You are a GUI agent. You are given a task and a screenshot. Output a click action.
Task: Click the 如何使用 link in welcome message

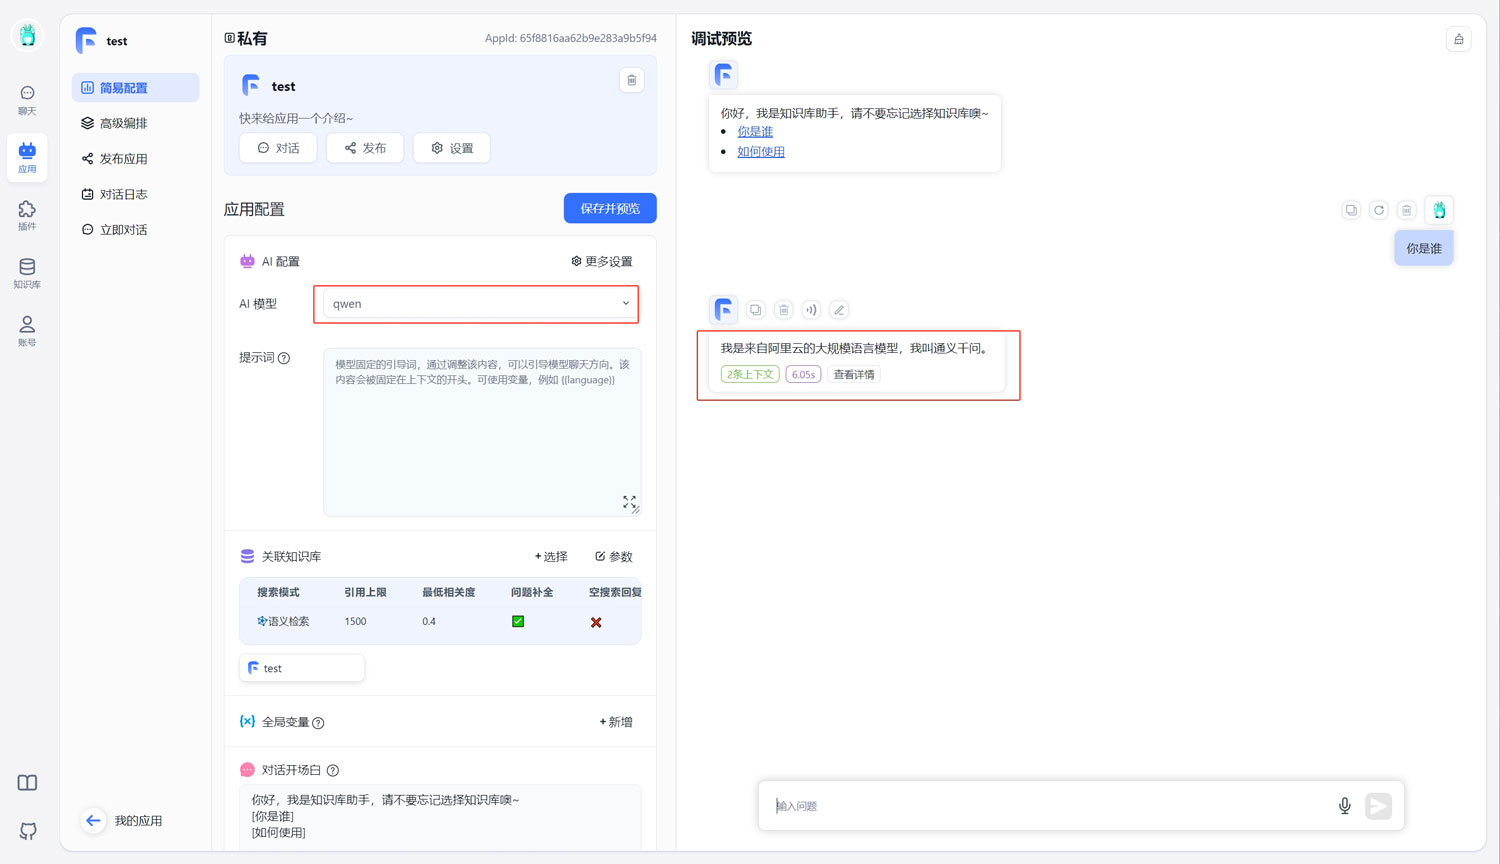[761, 152]
